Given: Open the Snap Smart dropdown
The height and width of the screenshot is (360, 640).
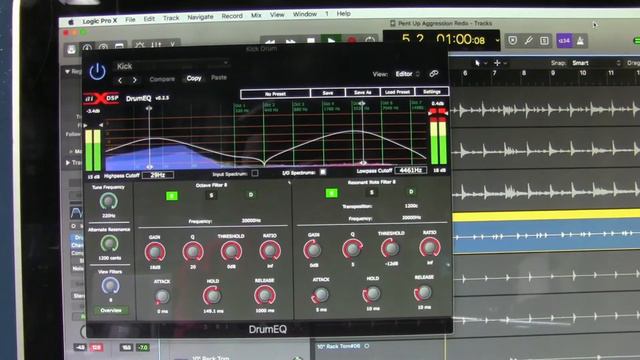Looking at the screenshot, I should tap(596, 63).
